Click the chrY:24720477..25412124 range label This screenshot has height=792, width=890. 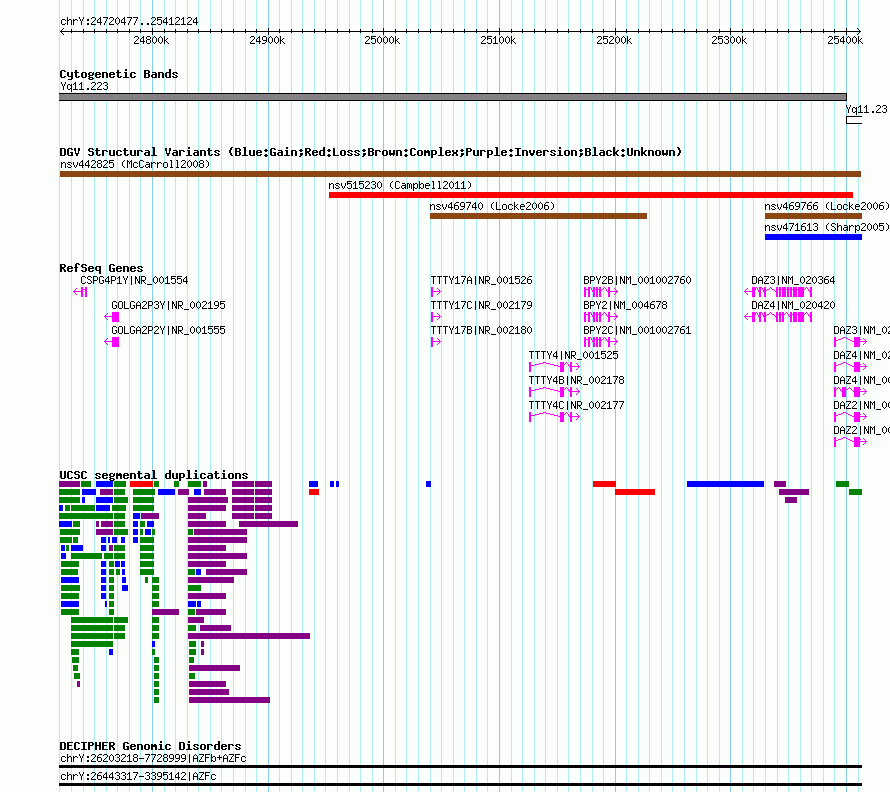point(129,22)
